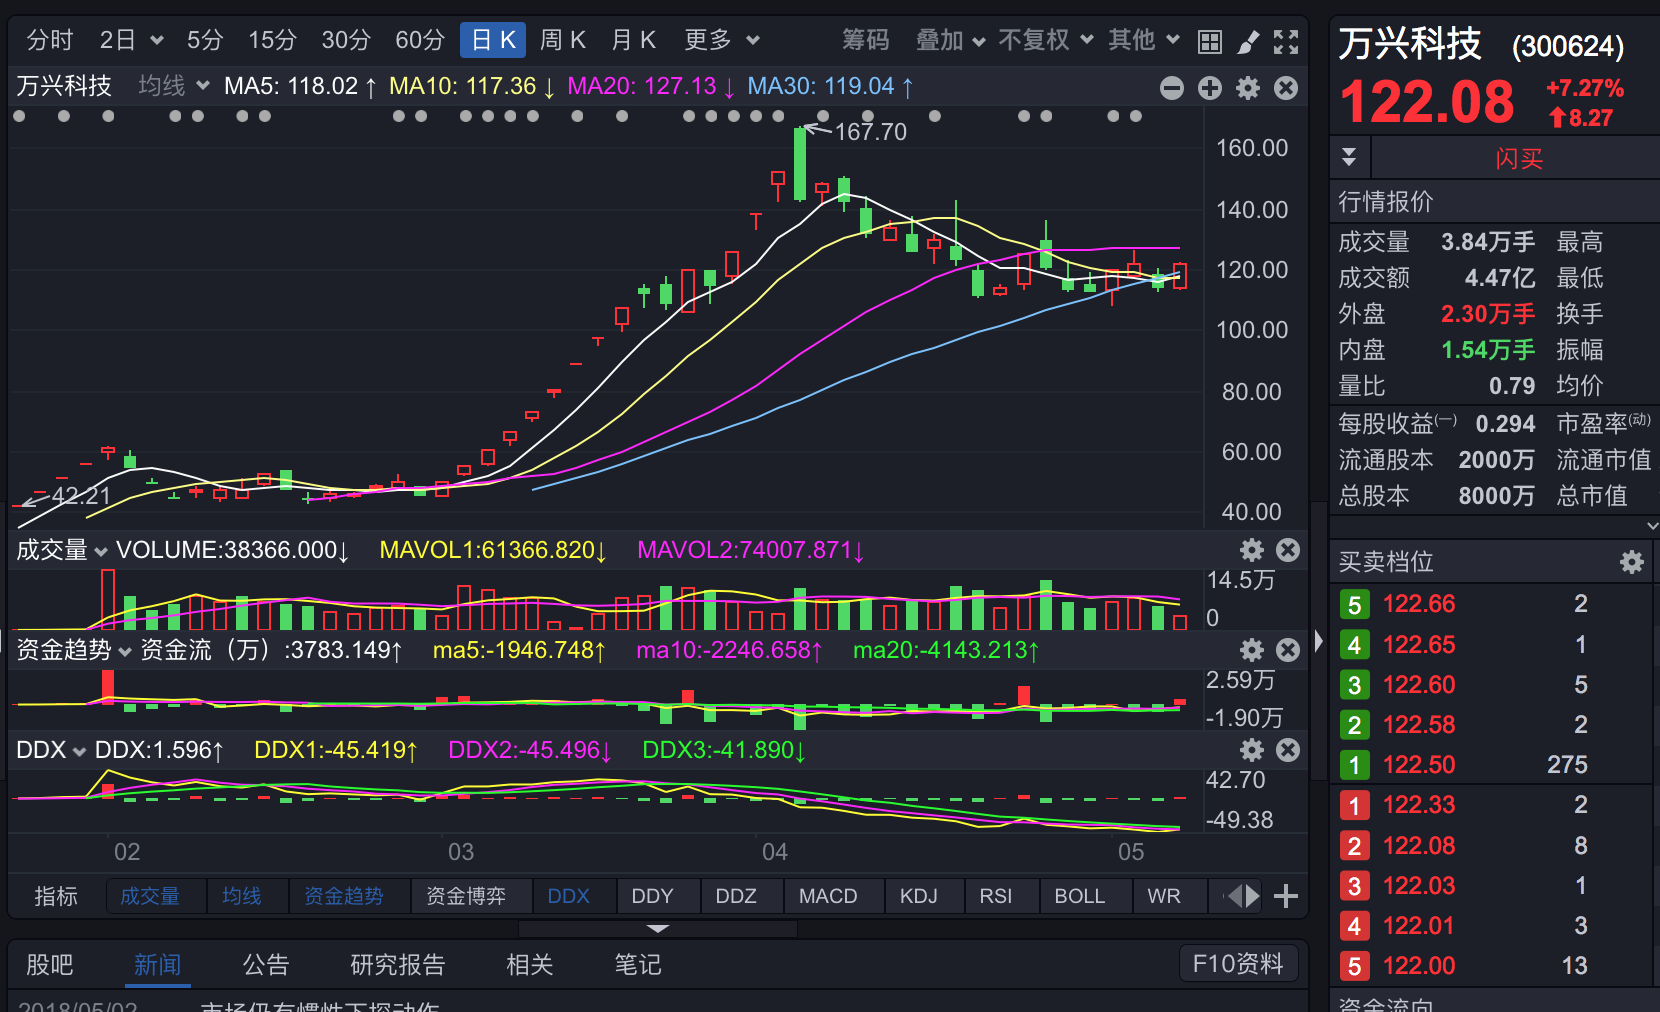The image size is (1660, 1012).
Task: Open the 研究报告 research reports tab
Action: (398, 965)
